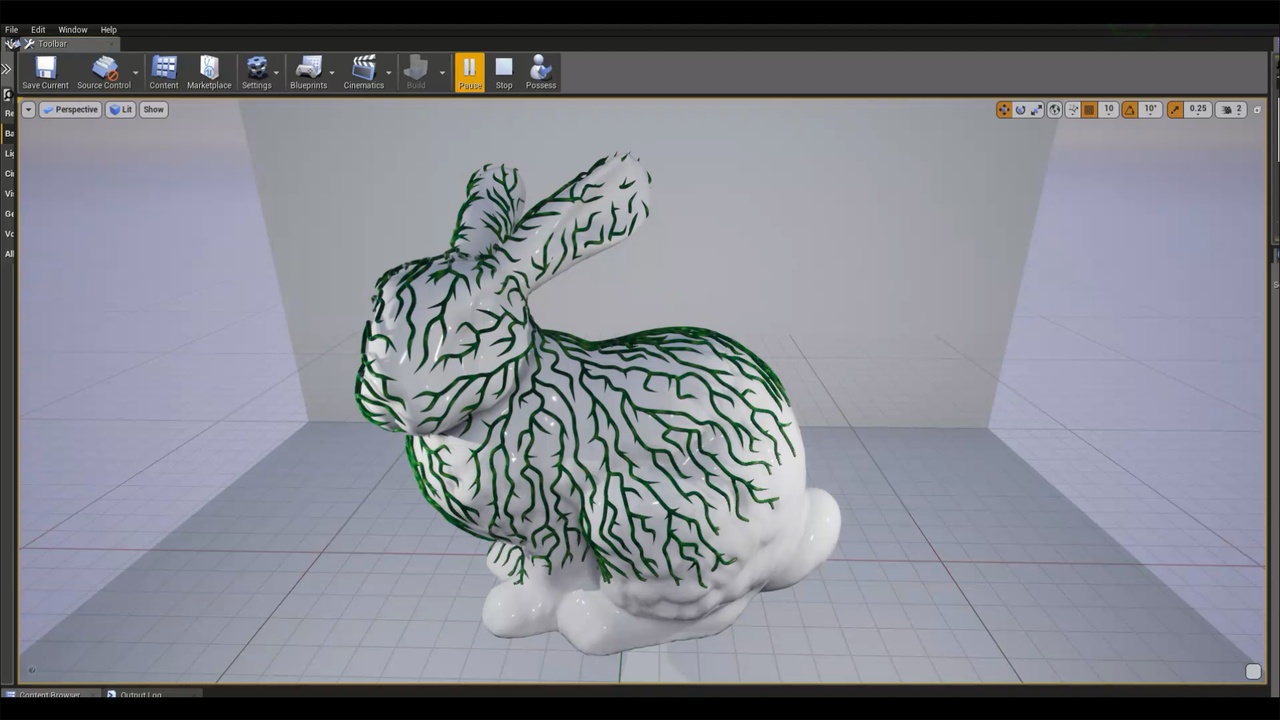
Task: Click the Show button in viewport
Action: pyautogui.click(x=153, y=110)
